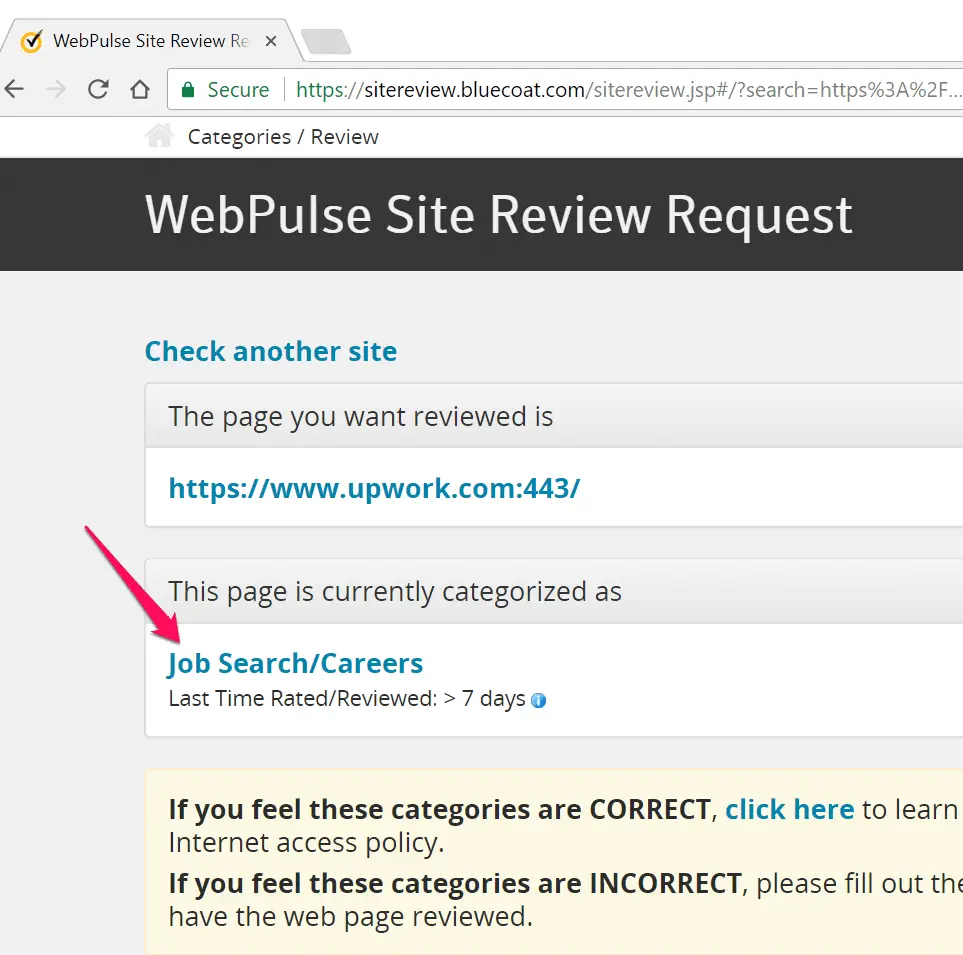963x955 pixels.
Task: Click 'This page is currently categorized as' text
Action: coord(395,592)
